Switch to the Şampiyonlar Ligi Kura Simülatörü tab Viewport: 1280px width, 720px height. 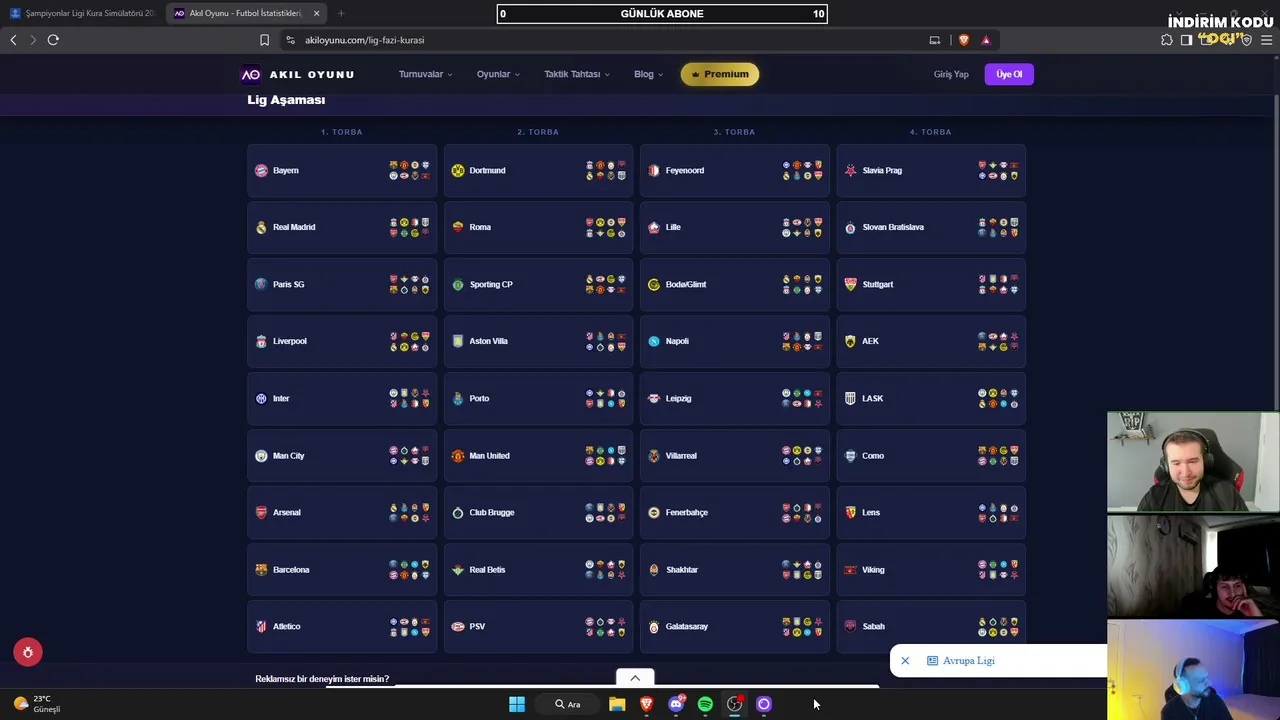coord(82,13)
